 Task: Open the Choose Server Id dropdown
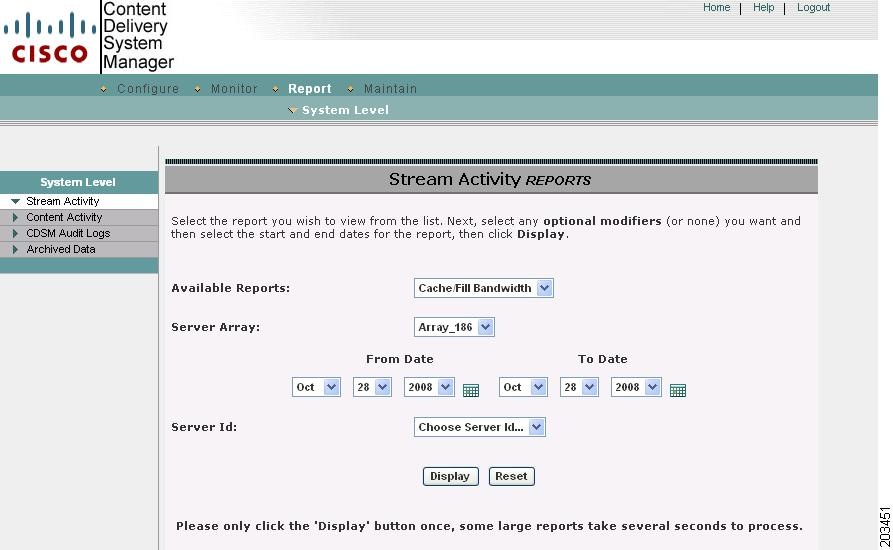(480, 427)
